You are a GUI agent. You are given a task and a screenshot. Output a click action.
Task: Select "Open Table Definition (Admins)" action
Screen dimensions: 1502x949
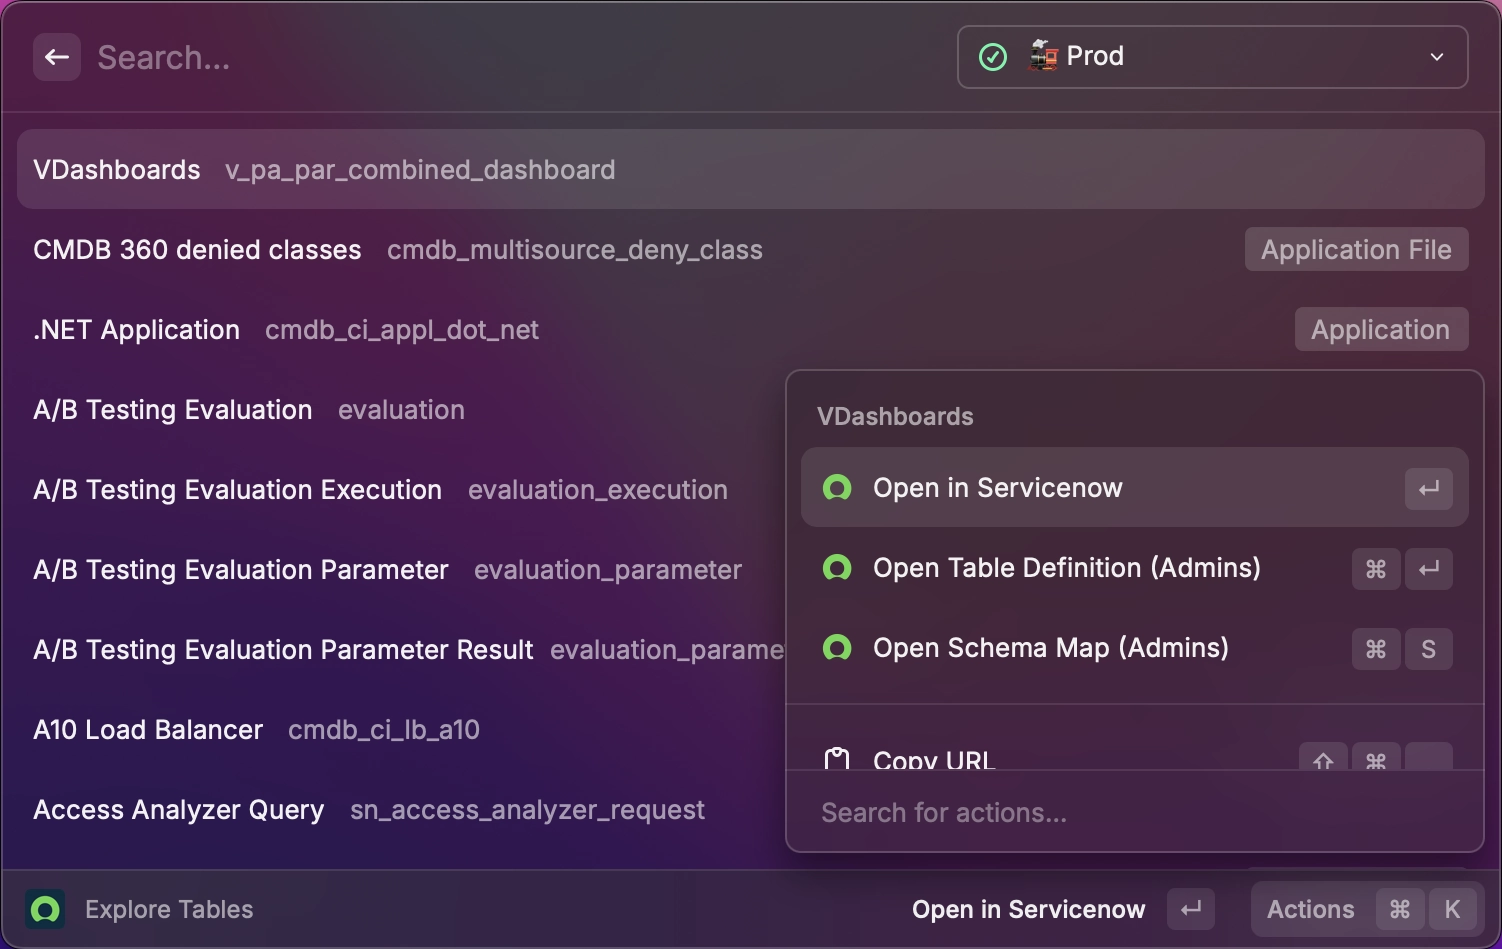(x=1066, y=568)
